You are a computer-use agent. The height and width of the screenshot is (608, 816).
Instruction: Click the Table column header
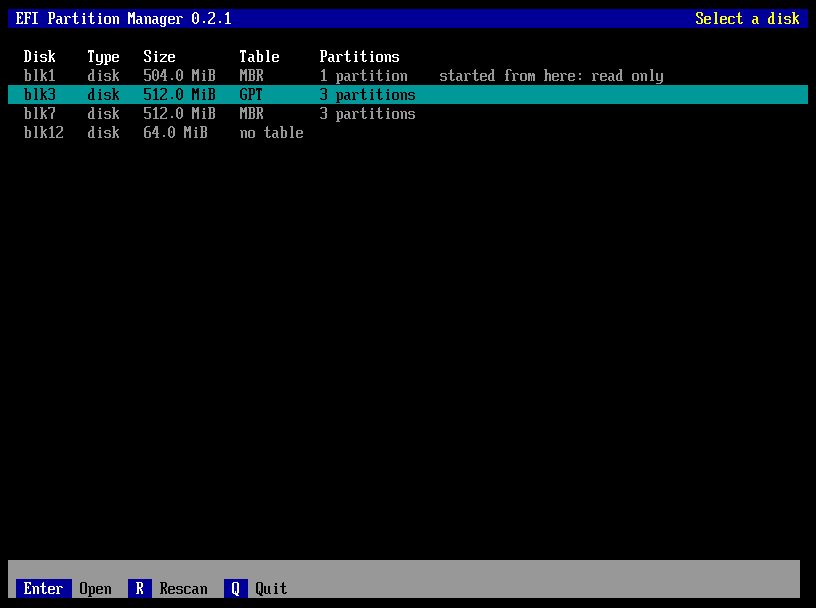259,57
